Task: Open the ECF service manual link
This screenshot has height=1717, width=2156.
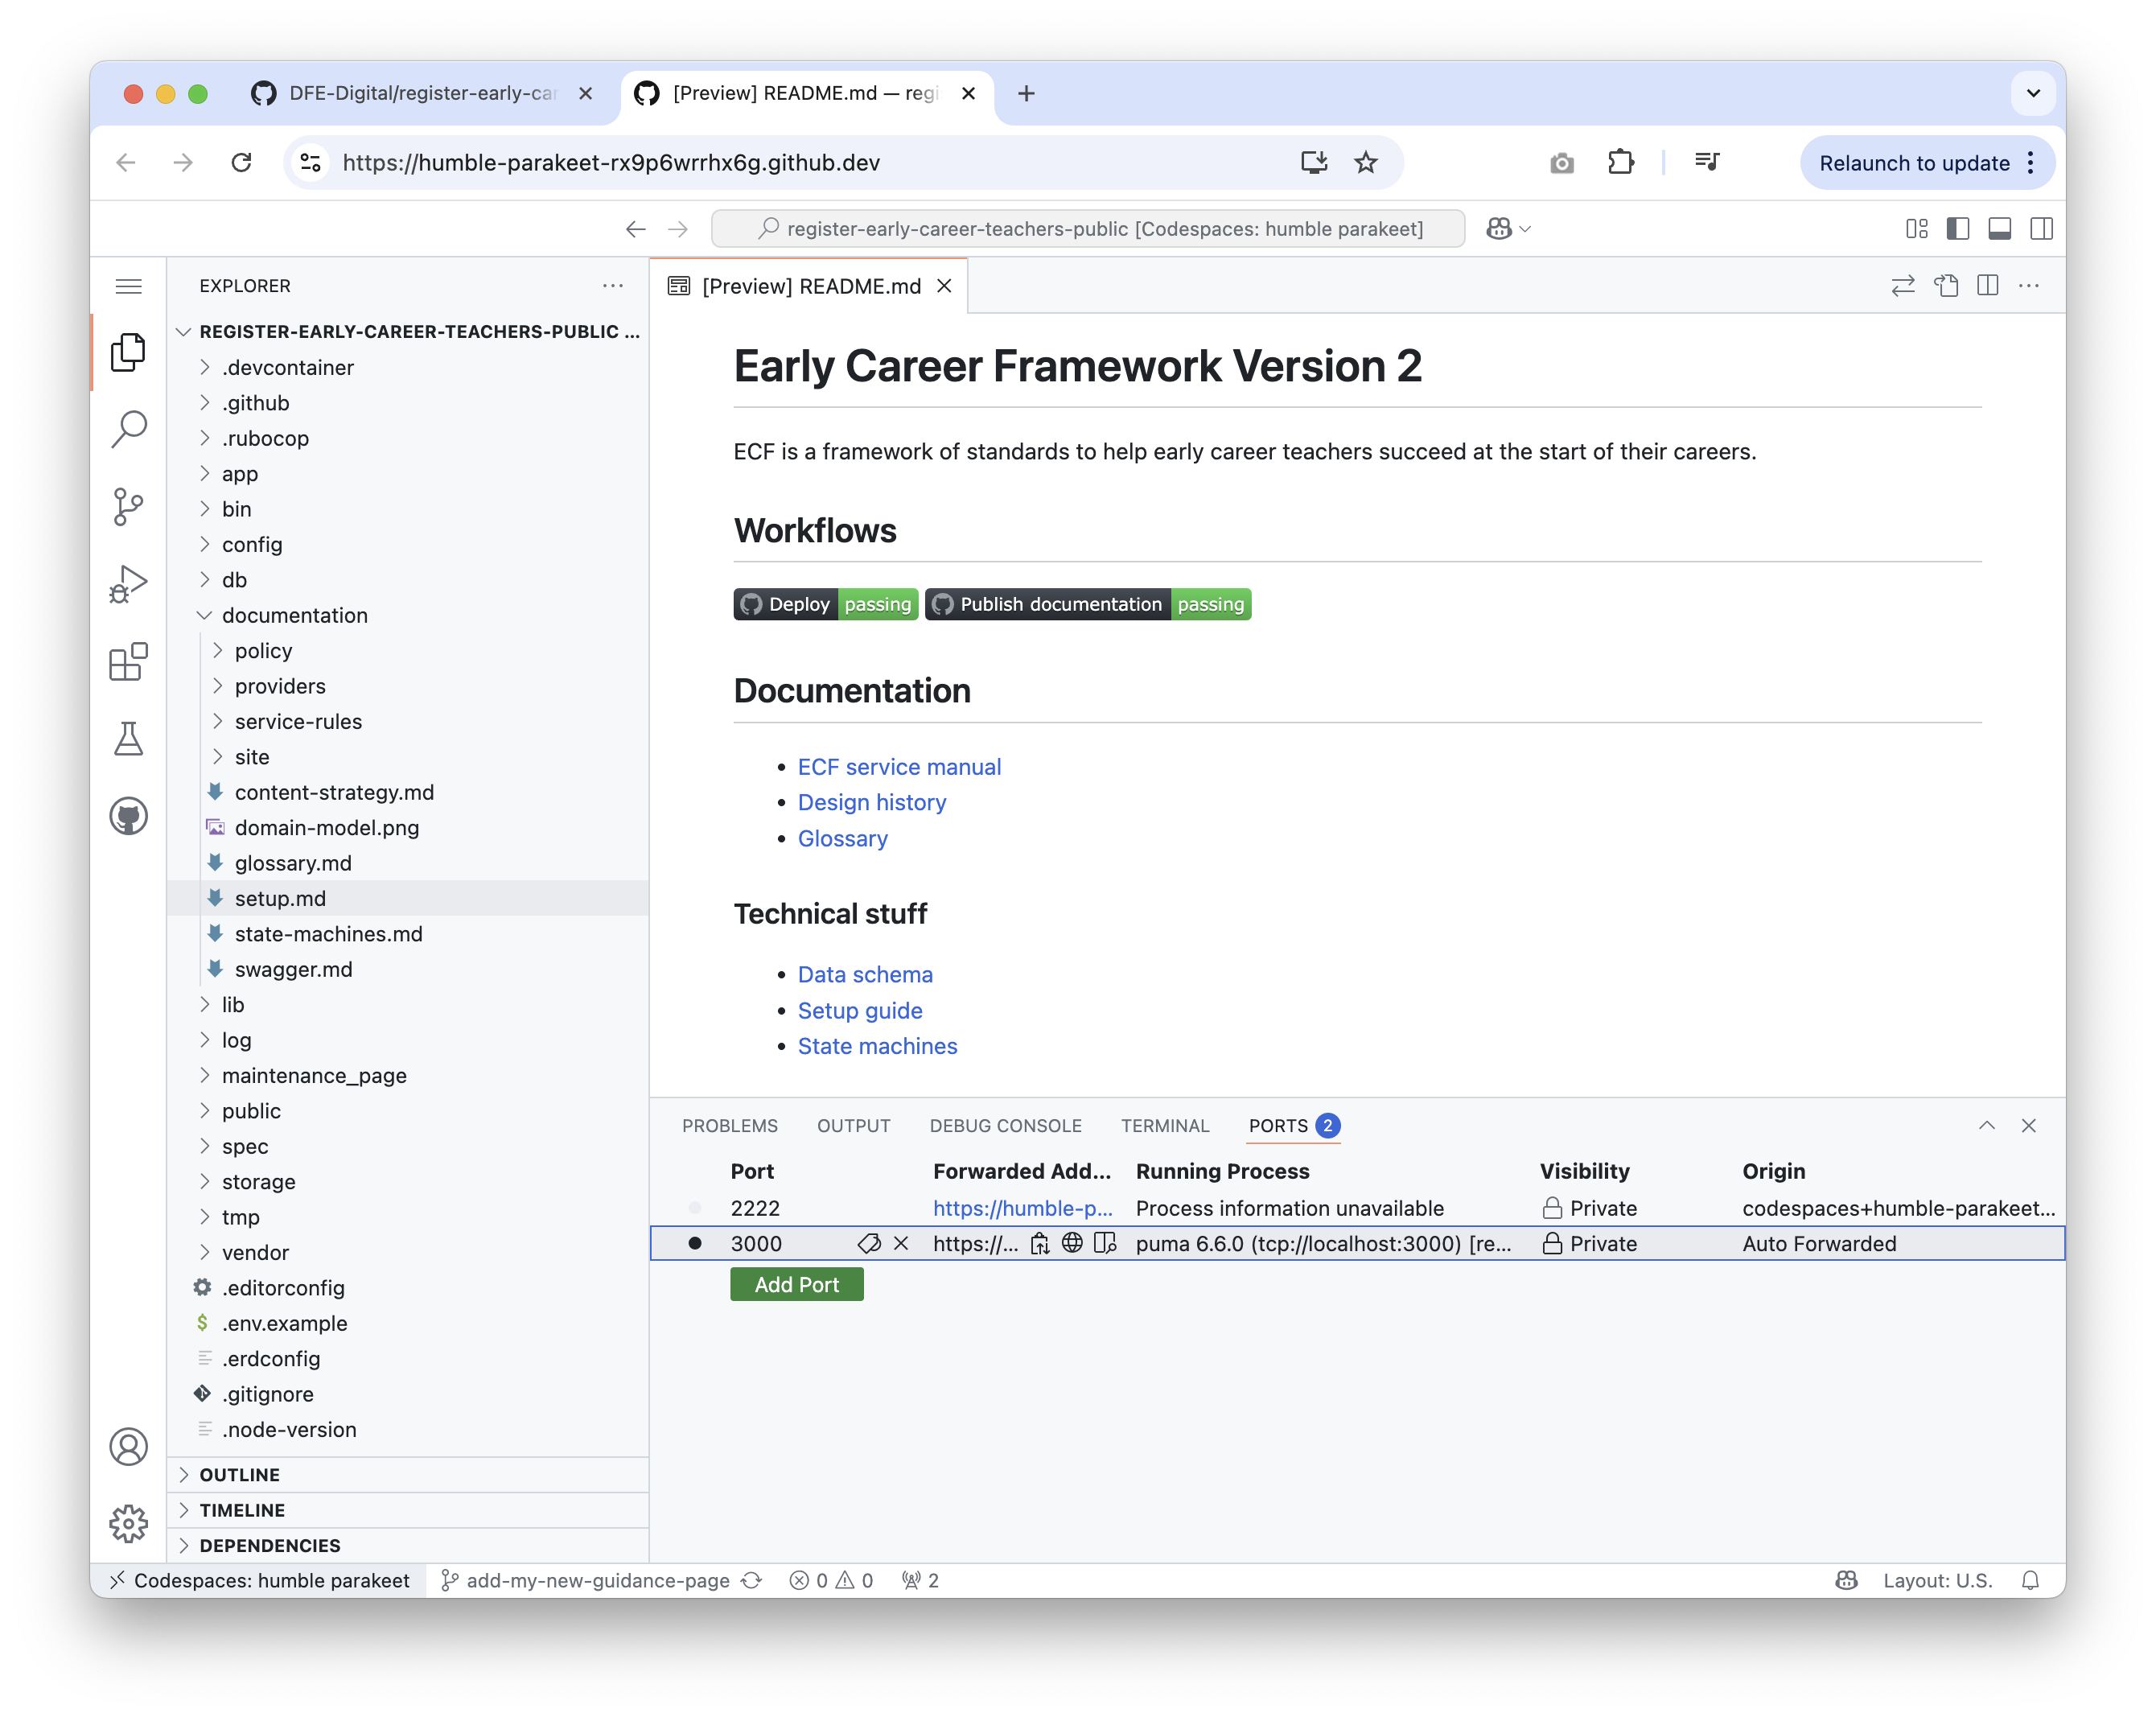Action: pos(899,766)
